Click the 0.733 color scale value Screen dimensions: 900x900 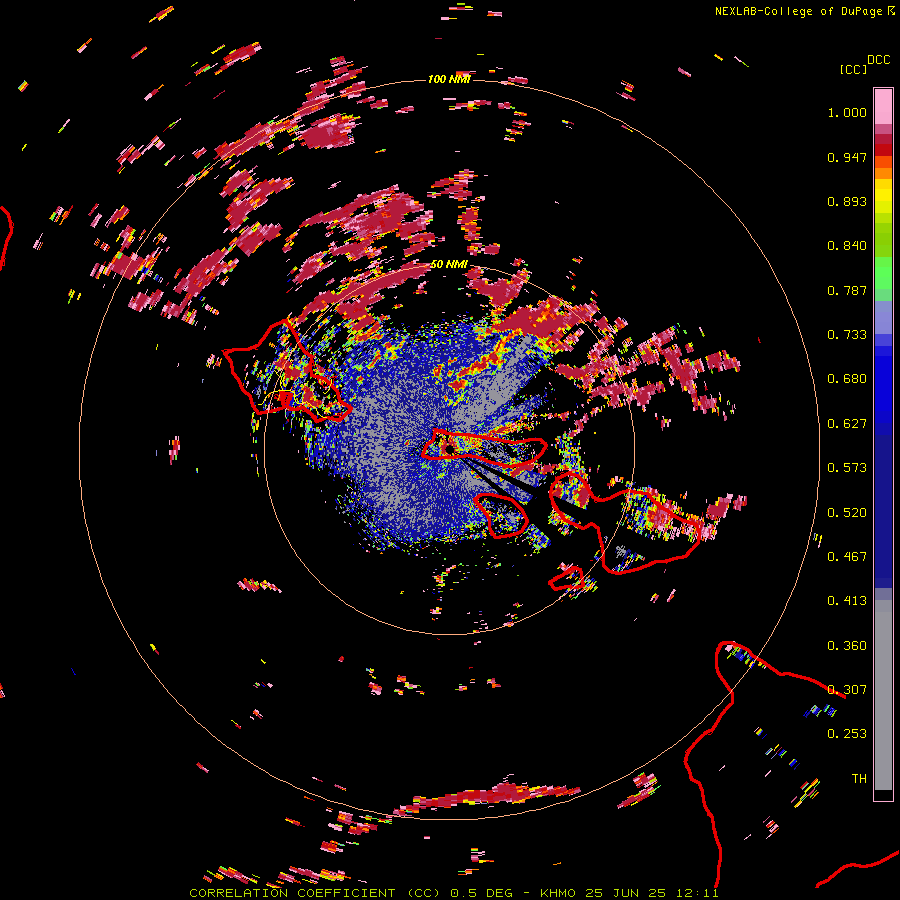(x=847, y=335)
